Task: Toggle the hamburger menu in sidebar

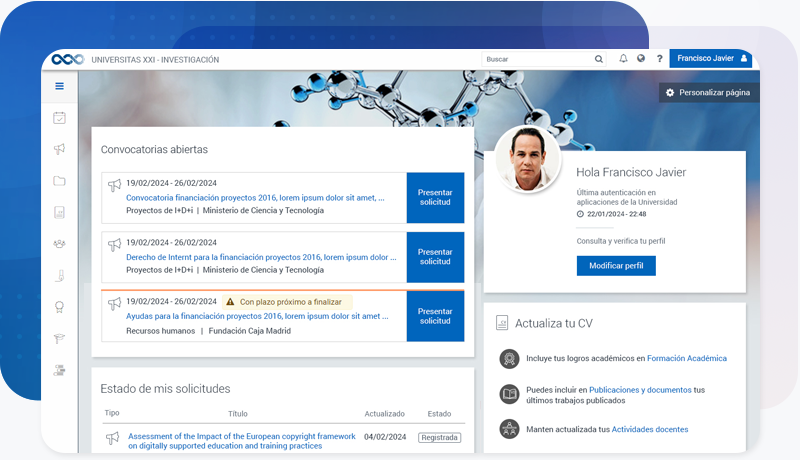Action: coord(59,87)
